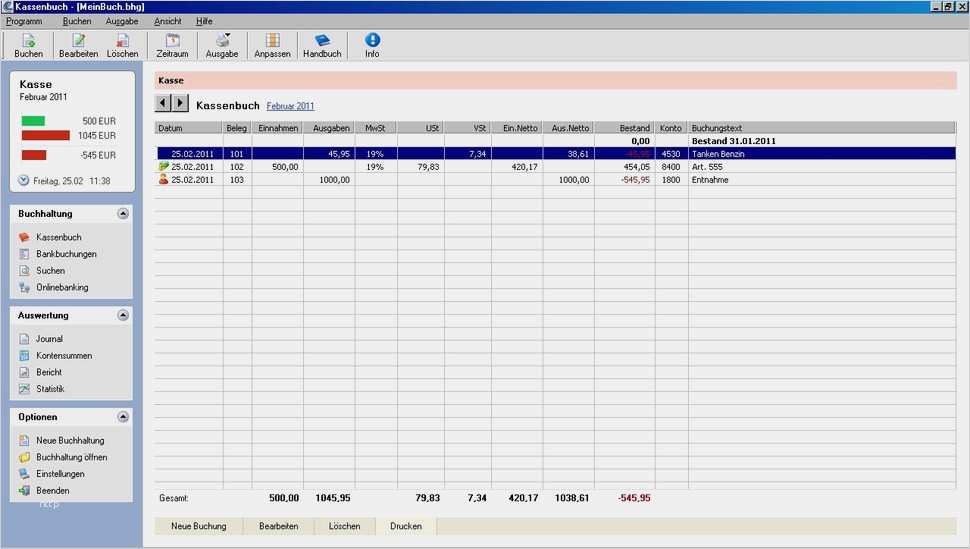Click the person icon on row 103
970x549 pixels.
click(x=163, y=179)
